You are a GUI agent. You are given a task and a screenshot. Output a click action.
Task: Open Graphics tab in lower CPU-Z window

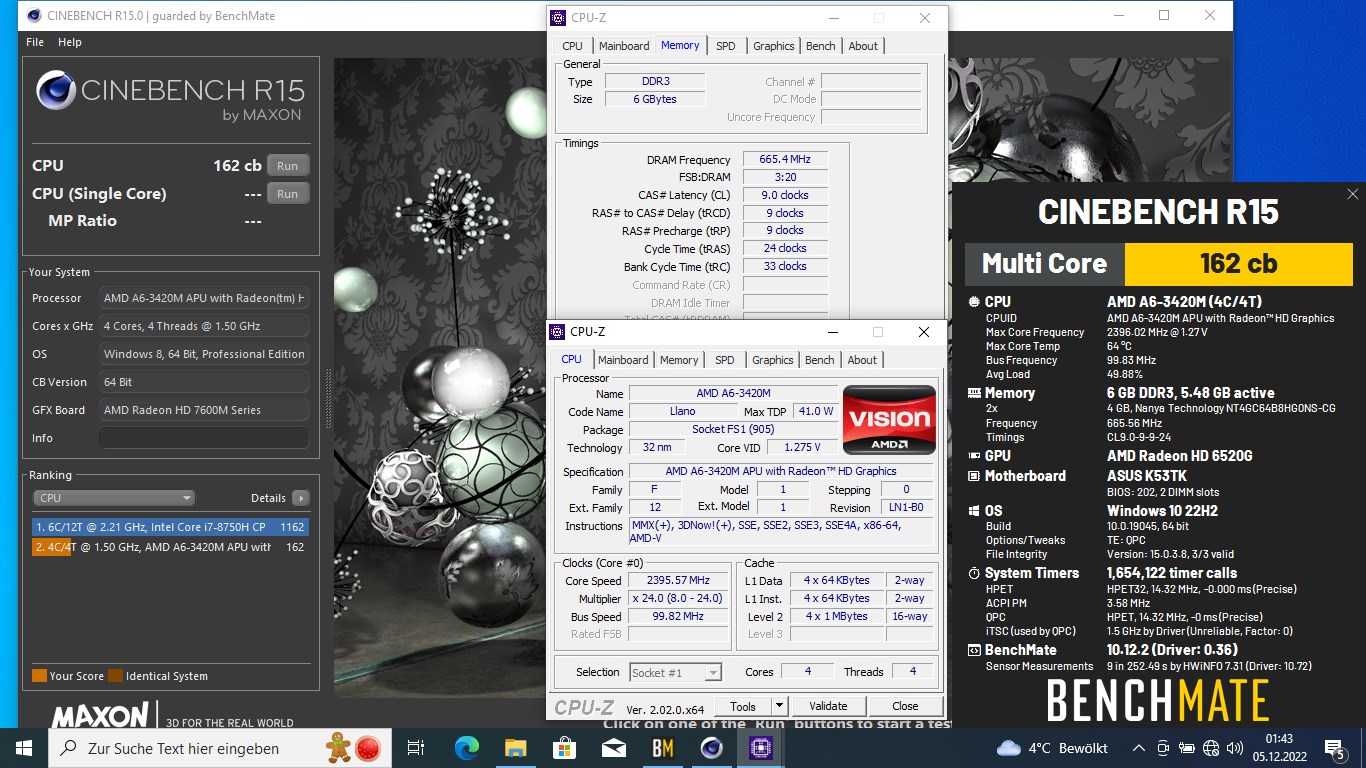tap(772, 360)
